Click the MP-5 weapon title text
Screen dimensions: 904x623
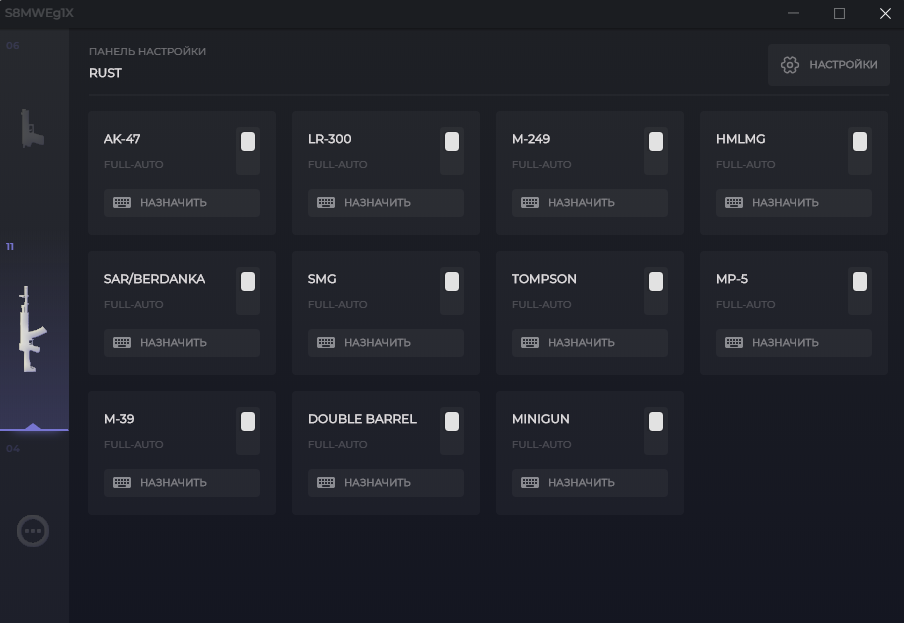[x=732, y=279]
